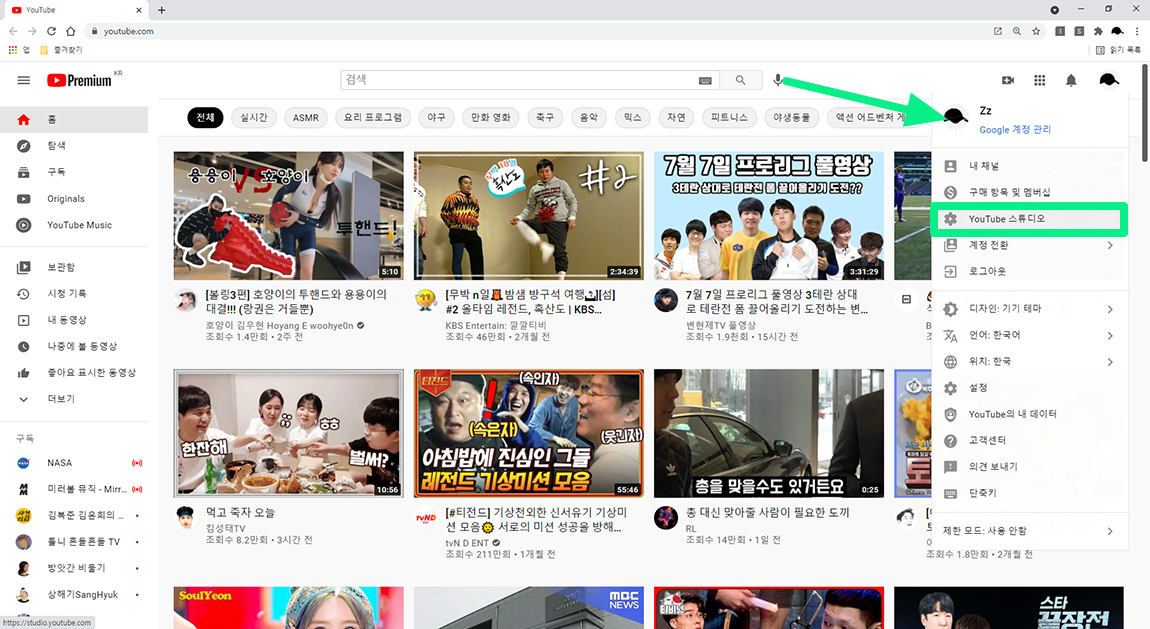The image size is (1150, 629).
Task: Open 보관함 library
Action: click(74, 268)
